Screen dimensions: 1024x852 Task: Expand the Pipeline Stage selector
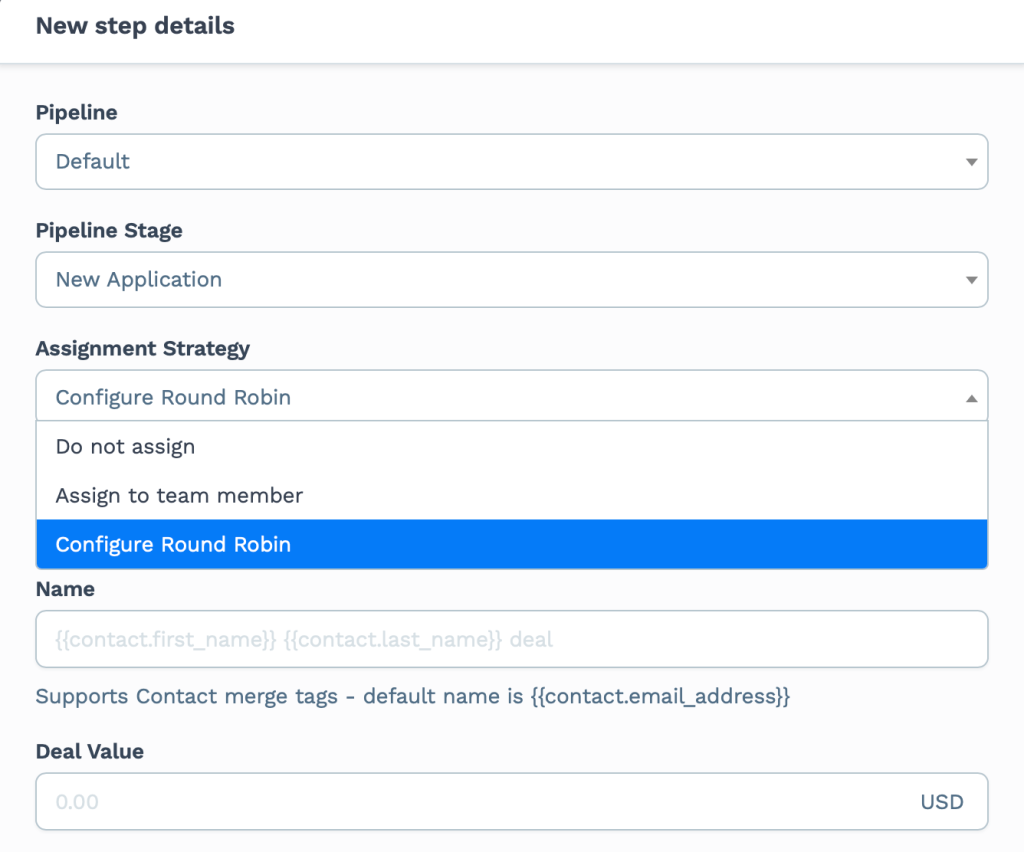click(x=512, y=280)
